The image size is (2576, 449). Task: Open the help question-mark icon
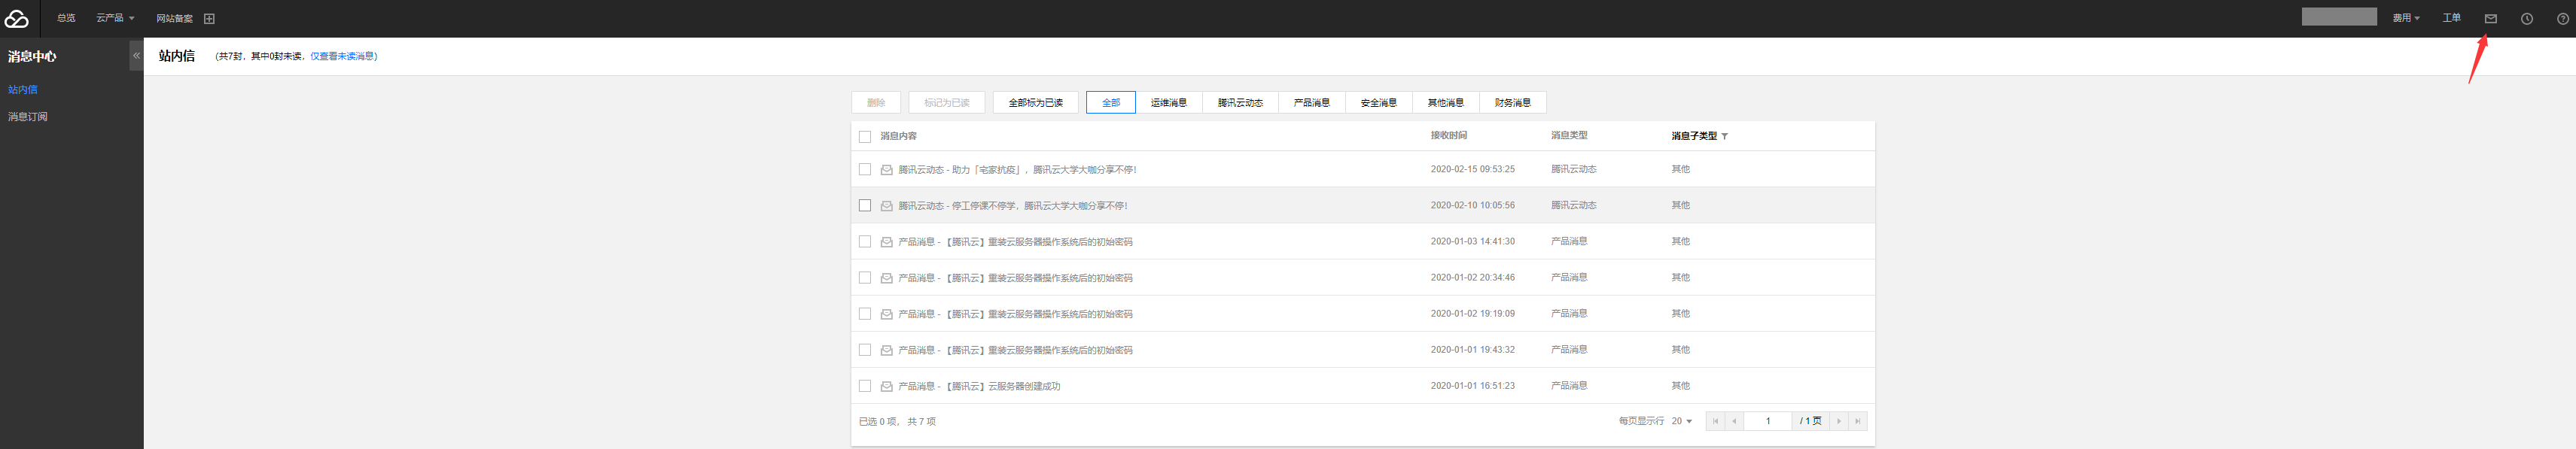[2562, 19]
